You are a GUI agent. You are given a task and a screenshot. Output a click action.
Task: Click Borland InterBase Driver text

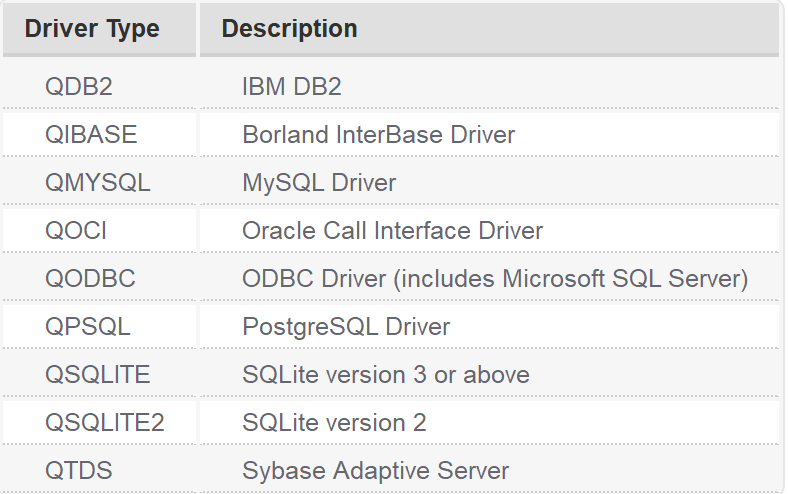click(x=378, y=135)
